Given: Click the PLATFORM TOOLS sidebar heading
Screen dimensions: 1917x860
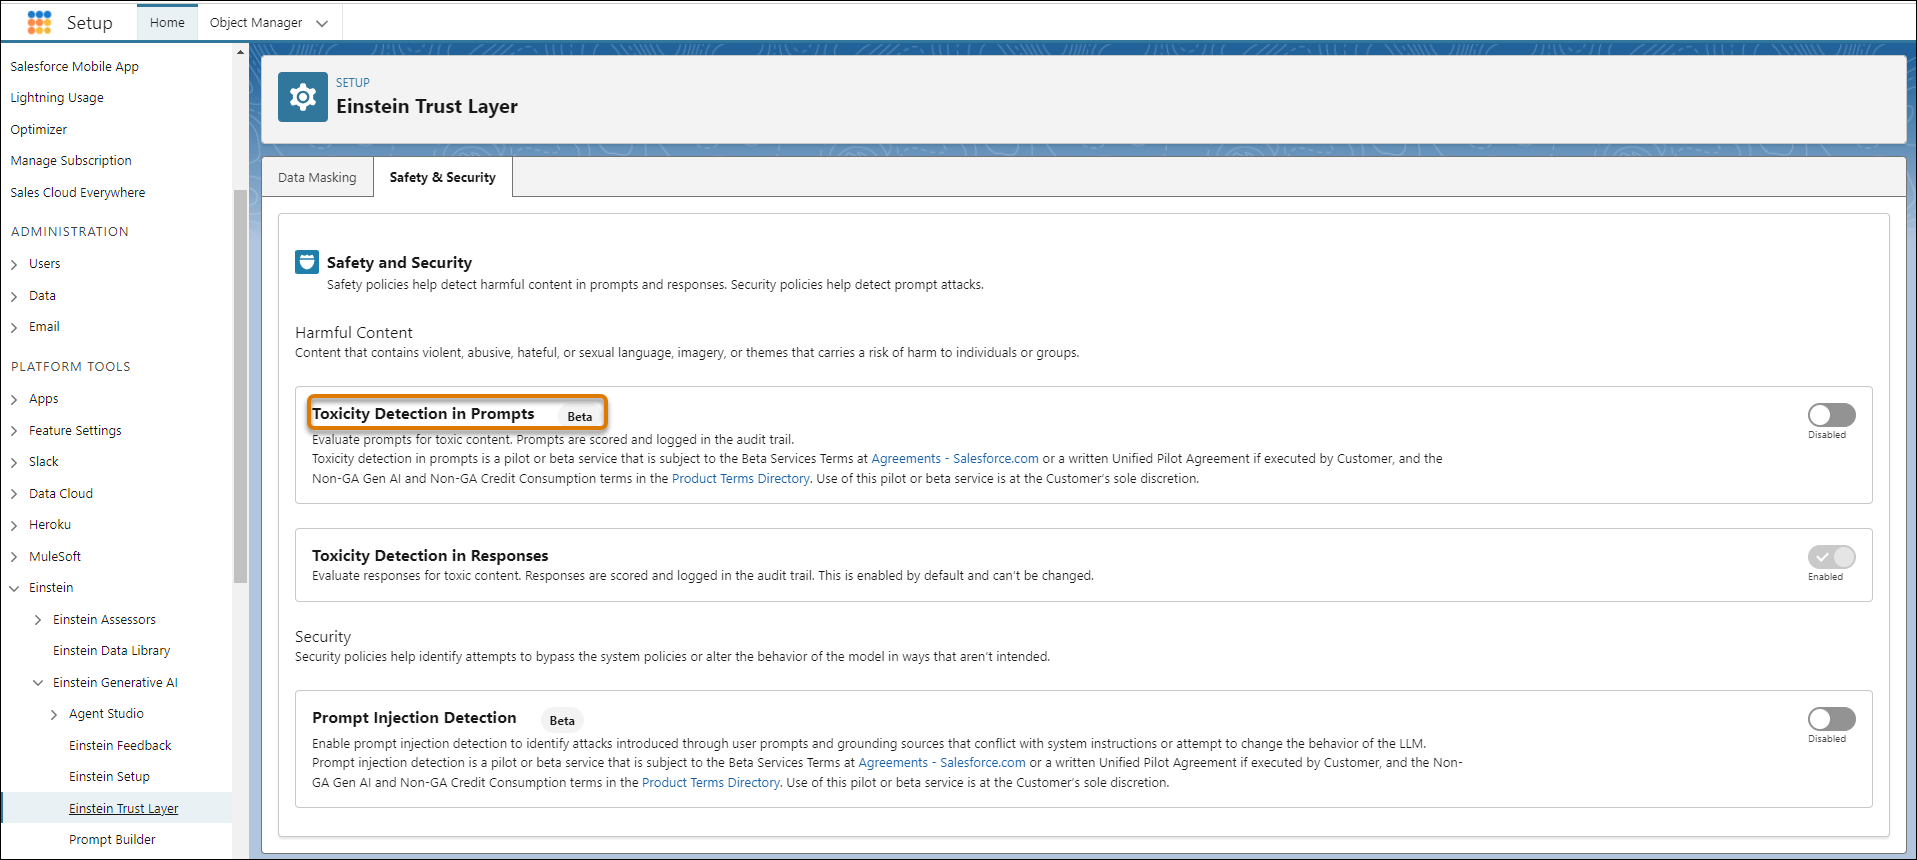Looking at the screenshot, I should (x=71, y=367).
